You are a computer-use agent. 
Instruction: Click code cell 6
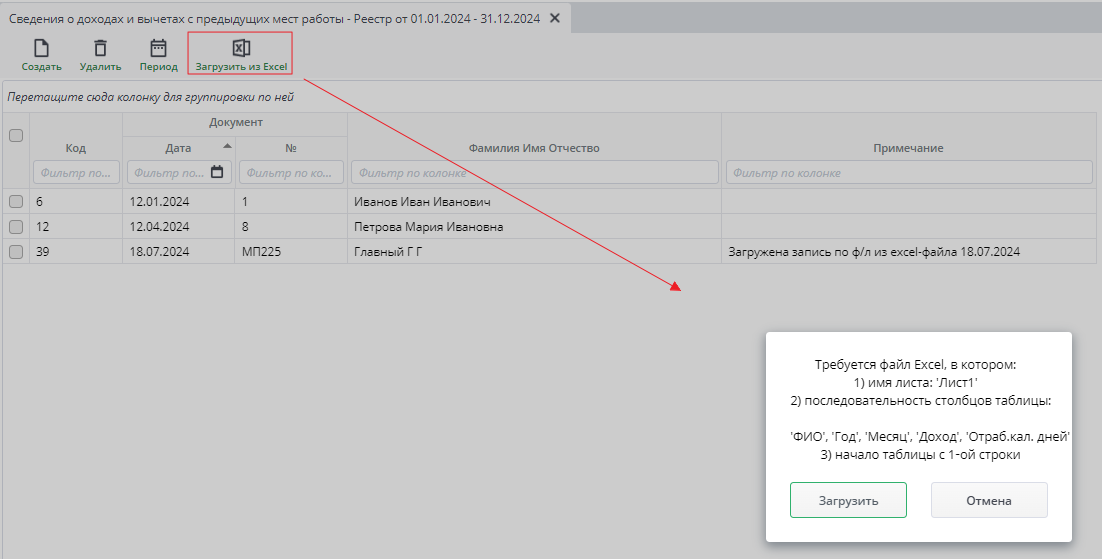click(x=76, y=202)
